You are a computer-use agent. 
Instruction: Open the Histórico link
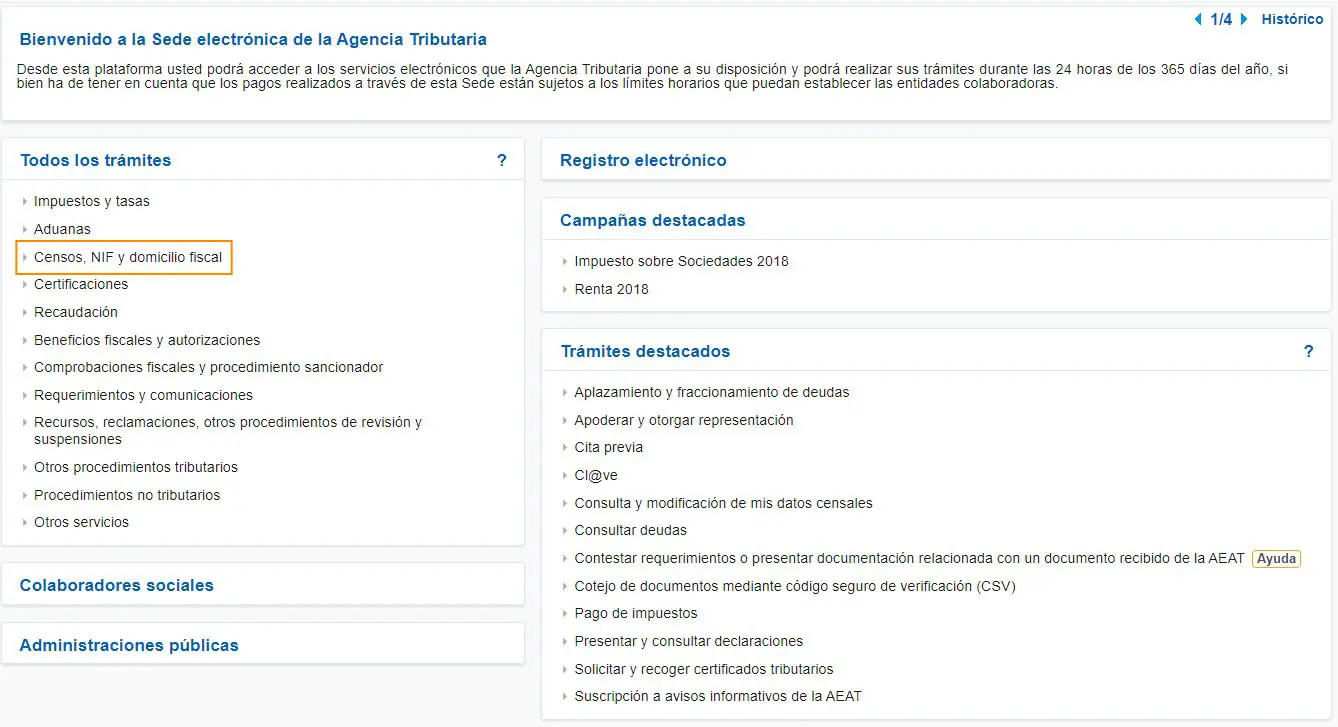[x=1292, y=19]
